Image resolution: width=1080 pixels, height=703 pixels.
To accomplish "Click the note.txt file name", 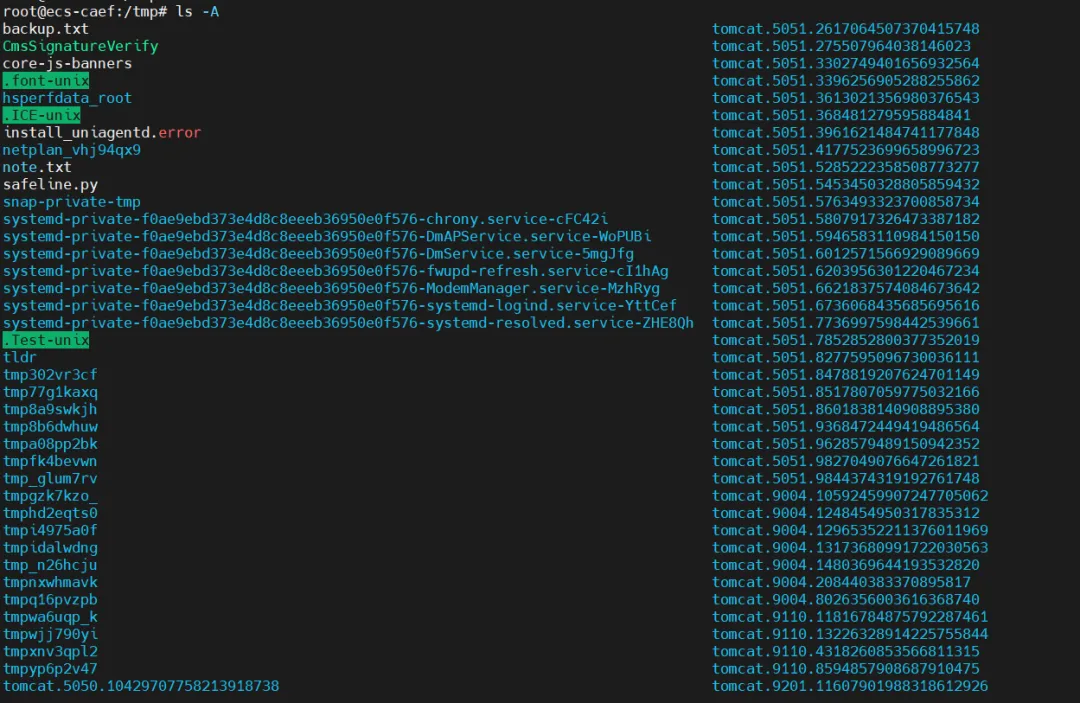I will 37,167.
